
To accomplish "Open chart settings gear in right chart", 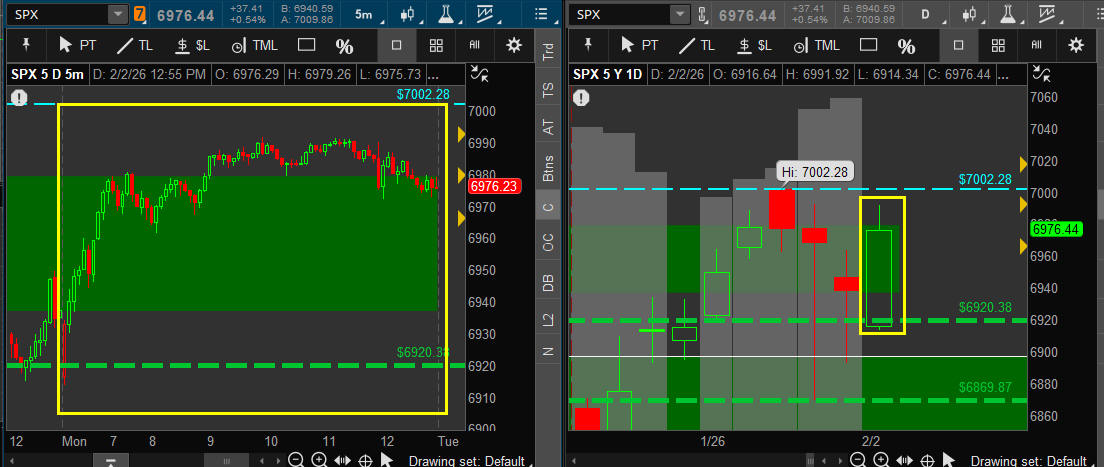I will tap(1076, 45).
